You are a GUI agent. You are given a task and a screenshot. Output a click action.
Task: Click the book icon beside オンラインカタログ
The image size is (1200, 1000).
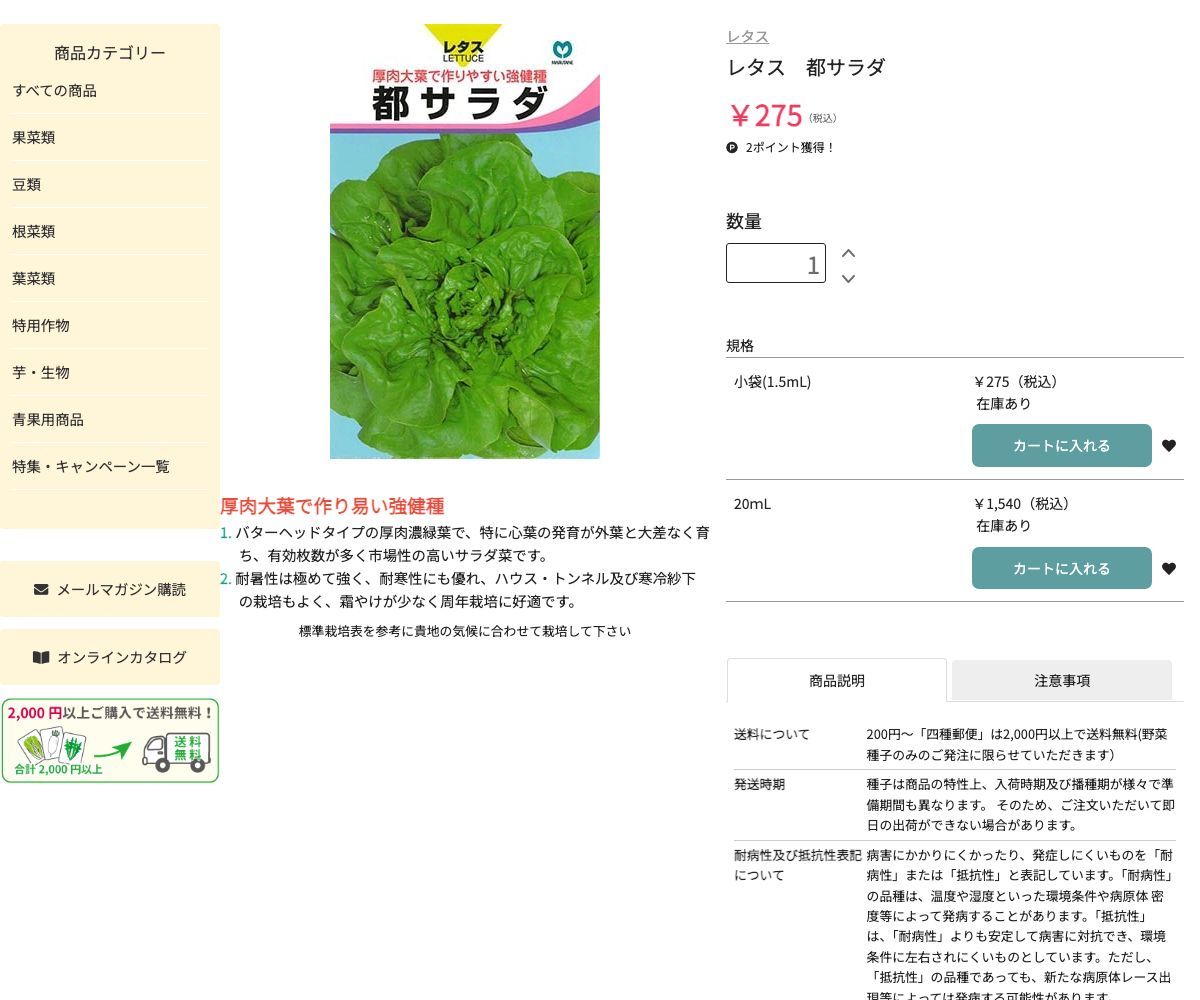[41, 657]
